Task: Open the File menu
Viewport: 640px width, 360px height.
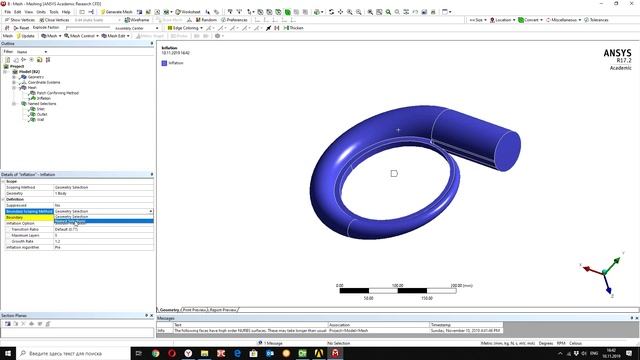Action: point(8,12)
